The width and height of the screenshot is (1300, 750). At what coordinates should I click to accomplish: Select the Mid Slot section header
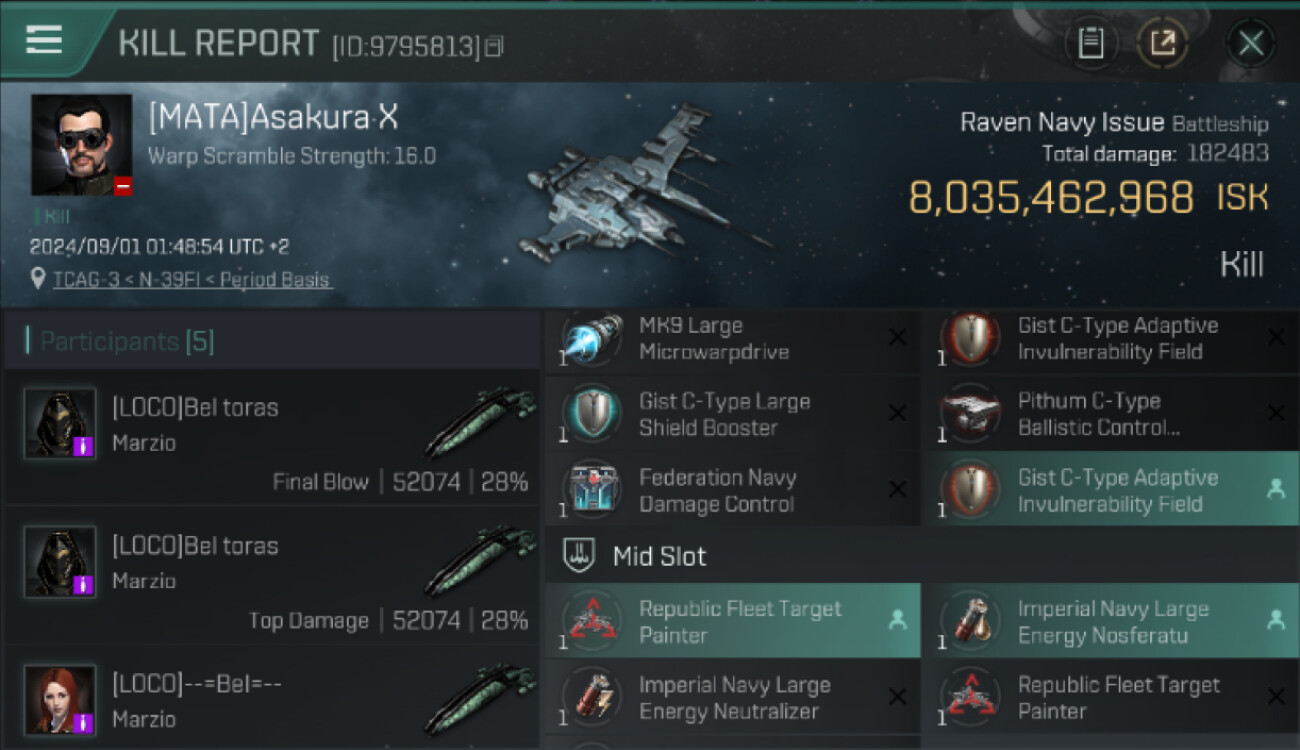(x=660, y=557)
